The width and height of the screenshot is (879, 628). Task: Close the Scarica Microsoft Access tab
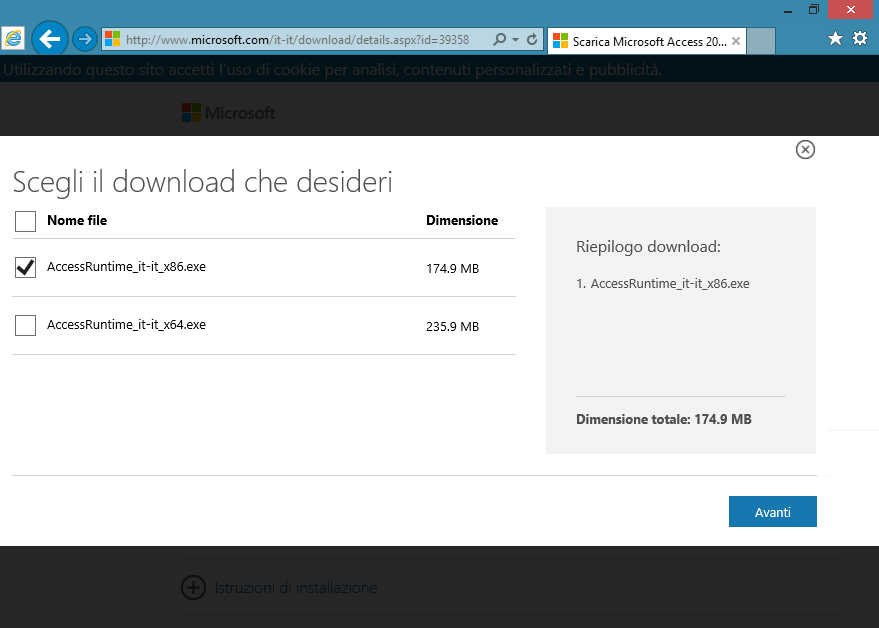[737, 41]
